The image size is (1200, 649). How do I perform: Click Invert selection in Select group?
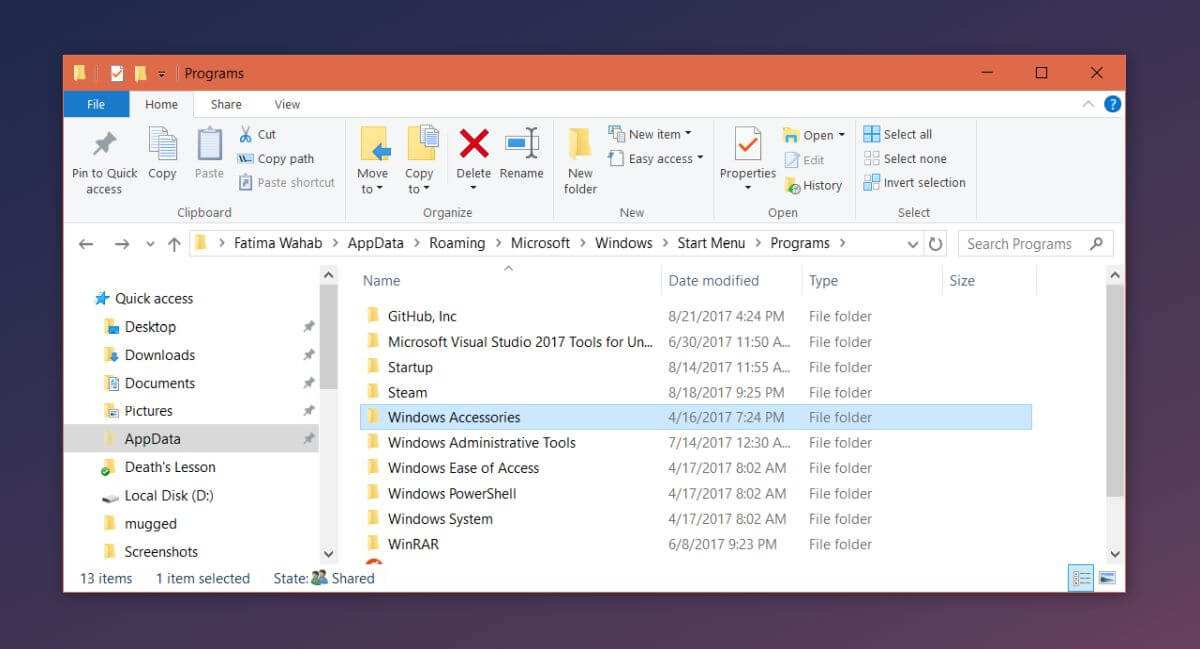pyautogui.click(x=914, y=183)
